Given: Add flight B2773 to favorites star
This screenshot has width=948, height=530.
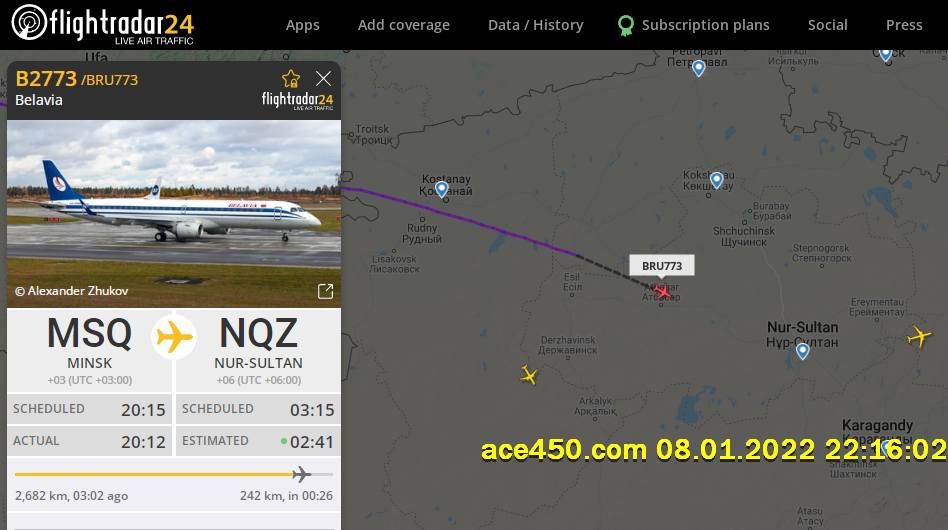Looking at the screenshot, I should click(x=291, y=79).
